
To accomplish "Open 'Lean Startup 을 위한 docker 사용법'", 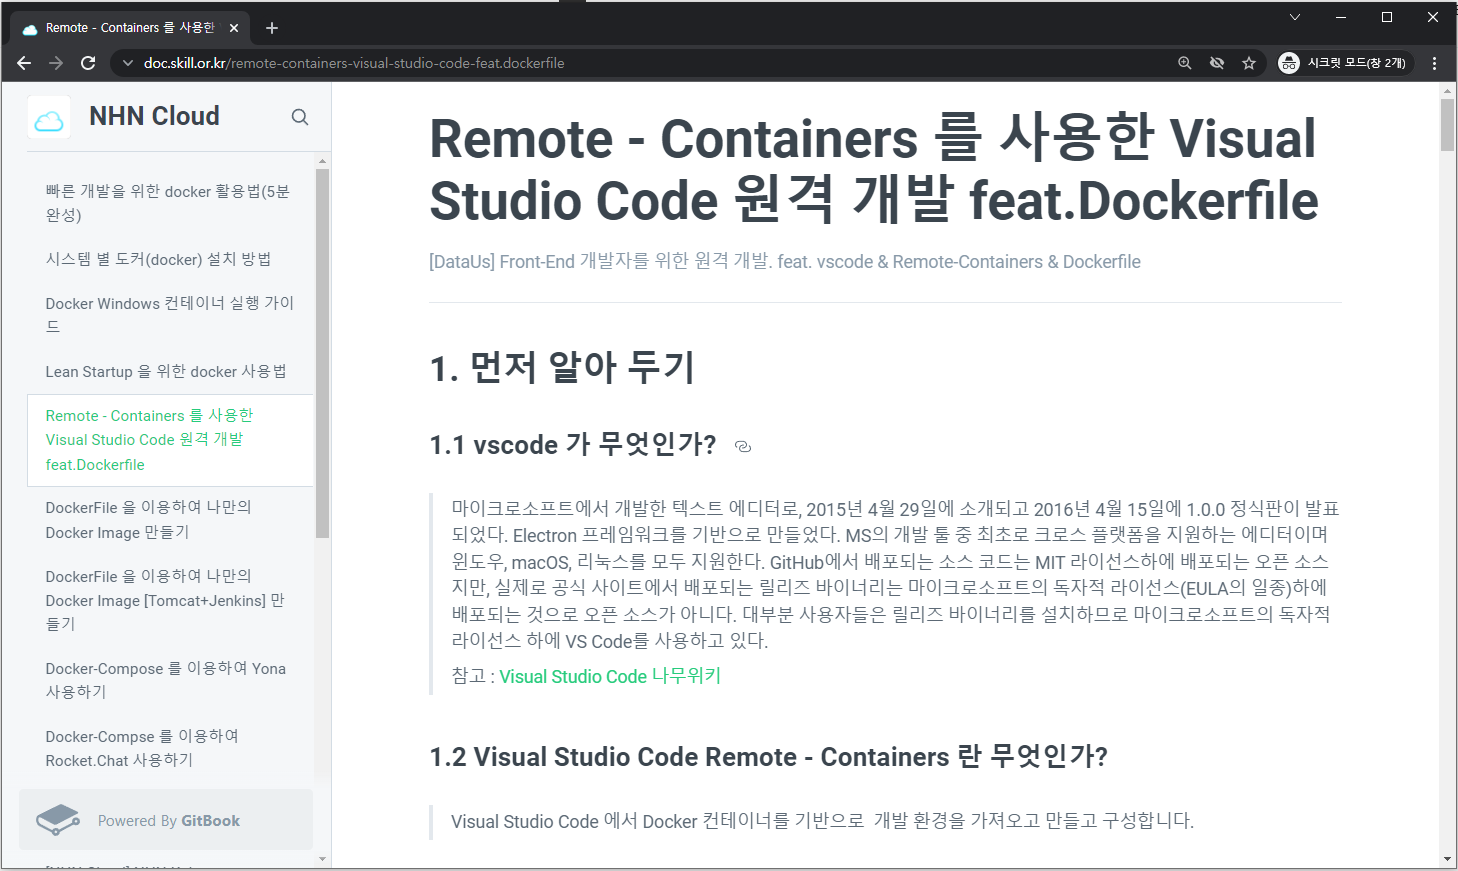I will pos(169,371).
